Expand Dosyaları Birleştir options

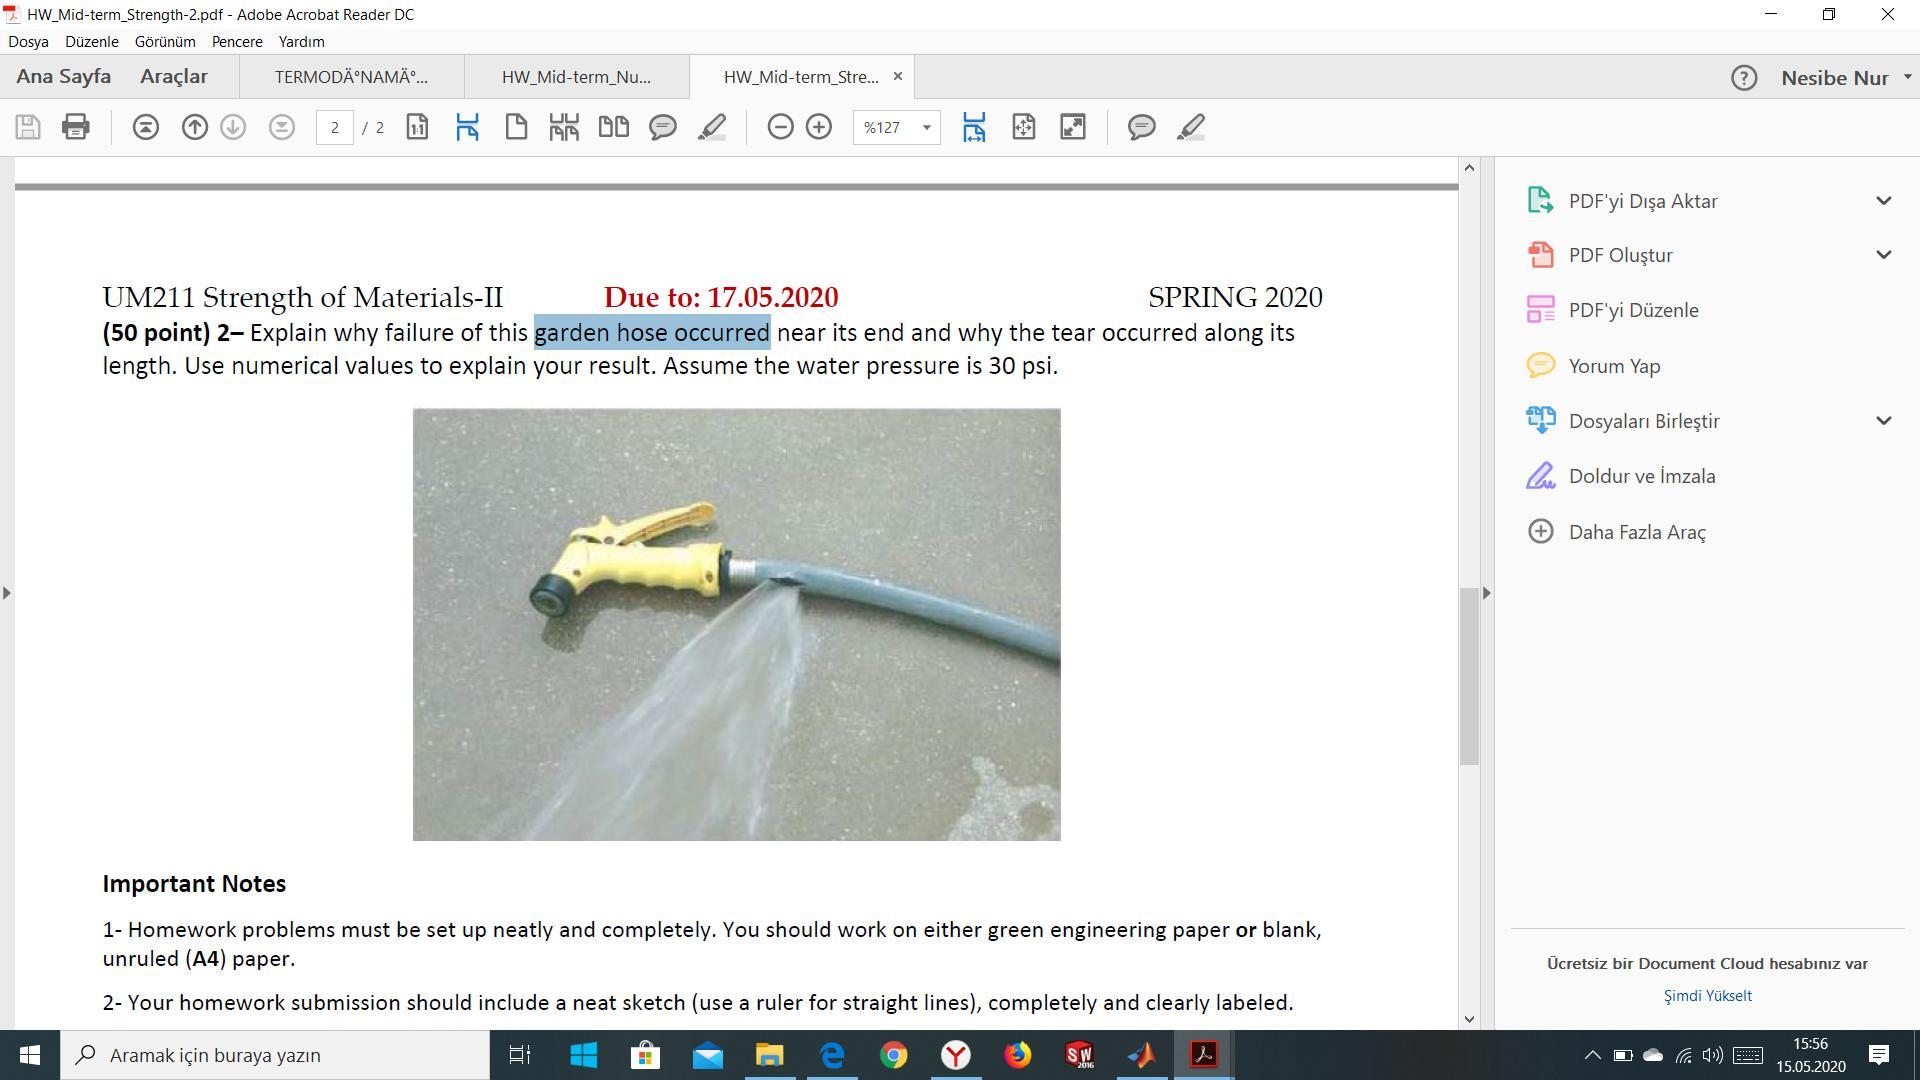pyautogui.click(x=1883, y=421)
